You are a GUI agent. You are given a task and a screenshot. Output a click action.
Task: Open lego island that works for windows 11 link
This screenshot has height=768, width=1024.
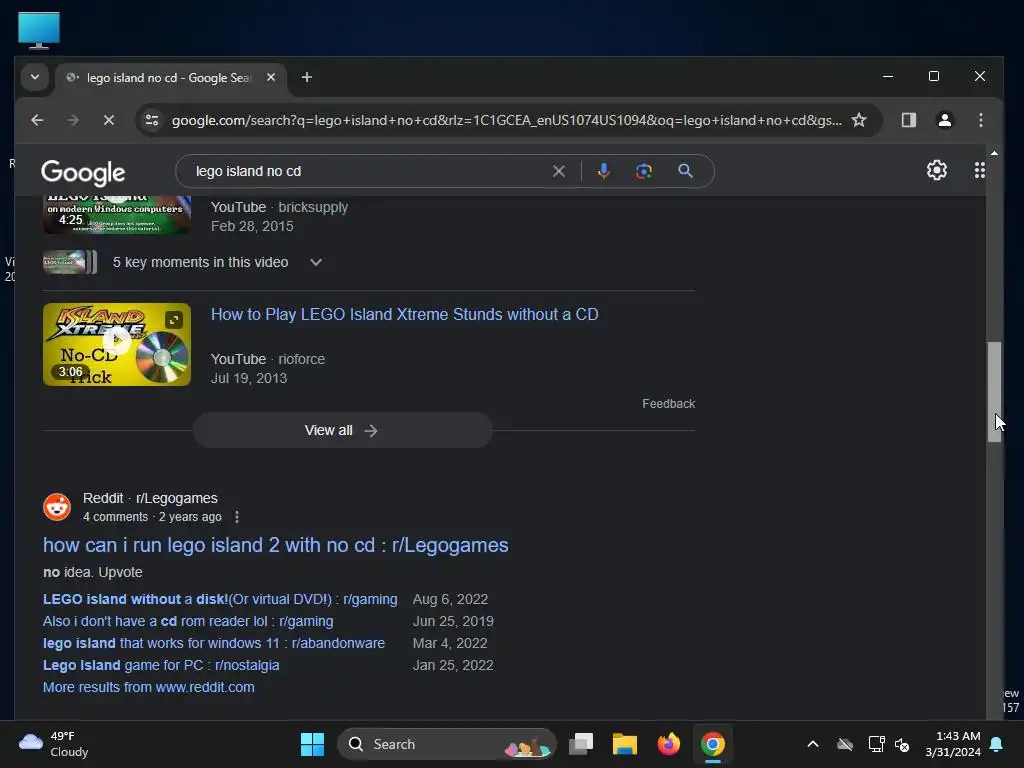coord(214,643)
